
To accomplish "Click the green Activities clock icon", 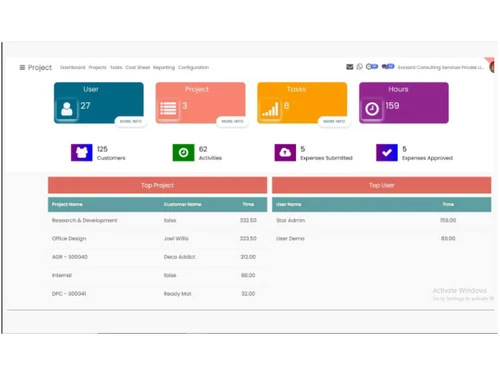I will (183, 153).
